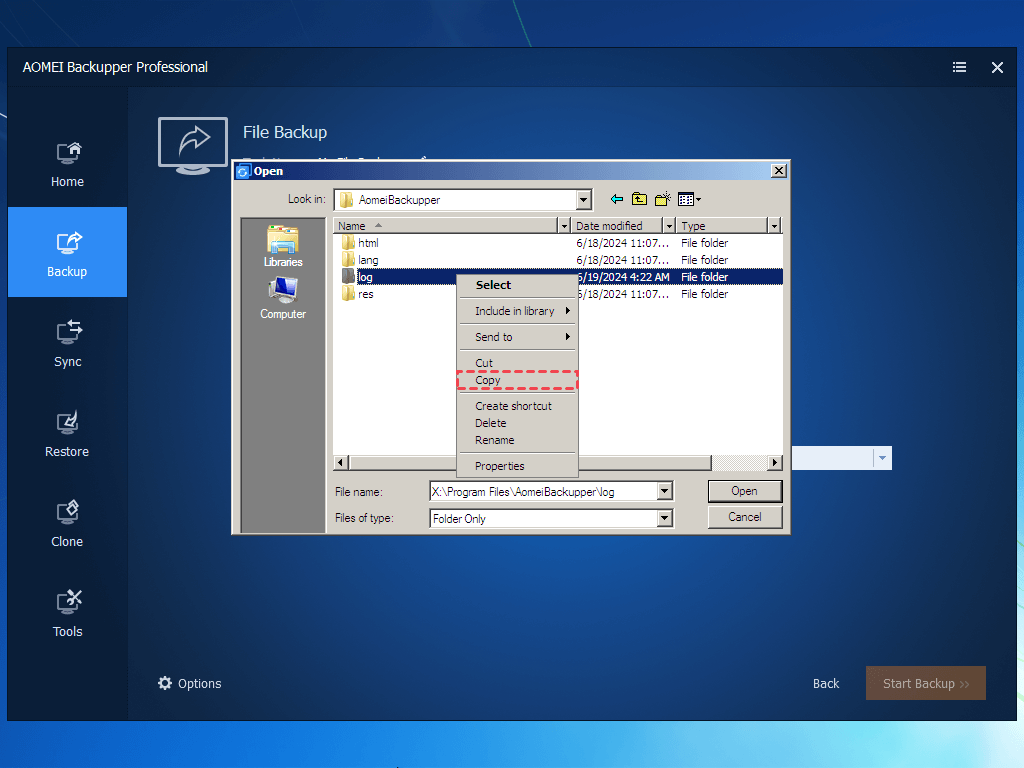
Task: Choose Rename in context menu
Action: pos(517,440)
